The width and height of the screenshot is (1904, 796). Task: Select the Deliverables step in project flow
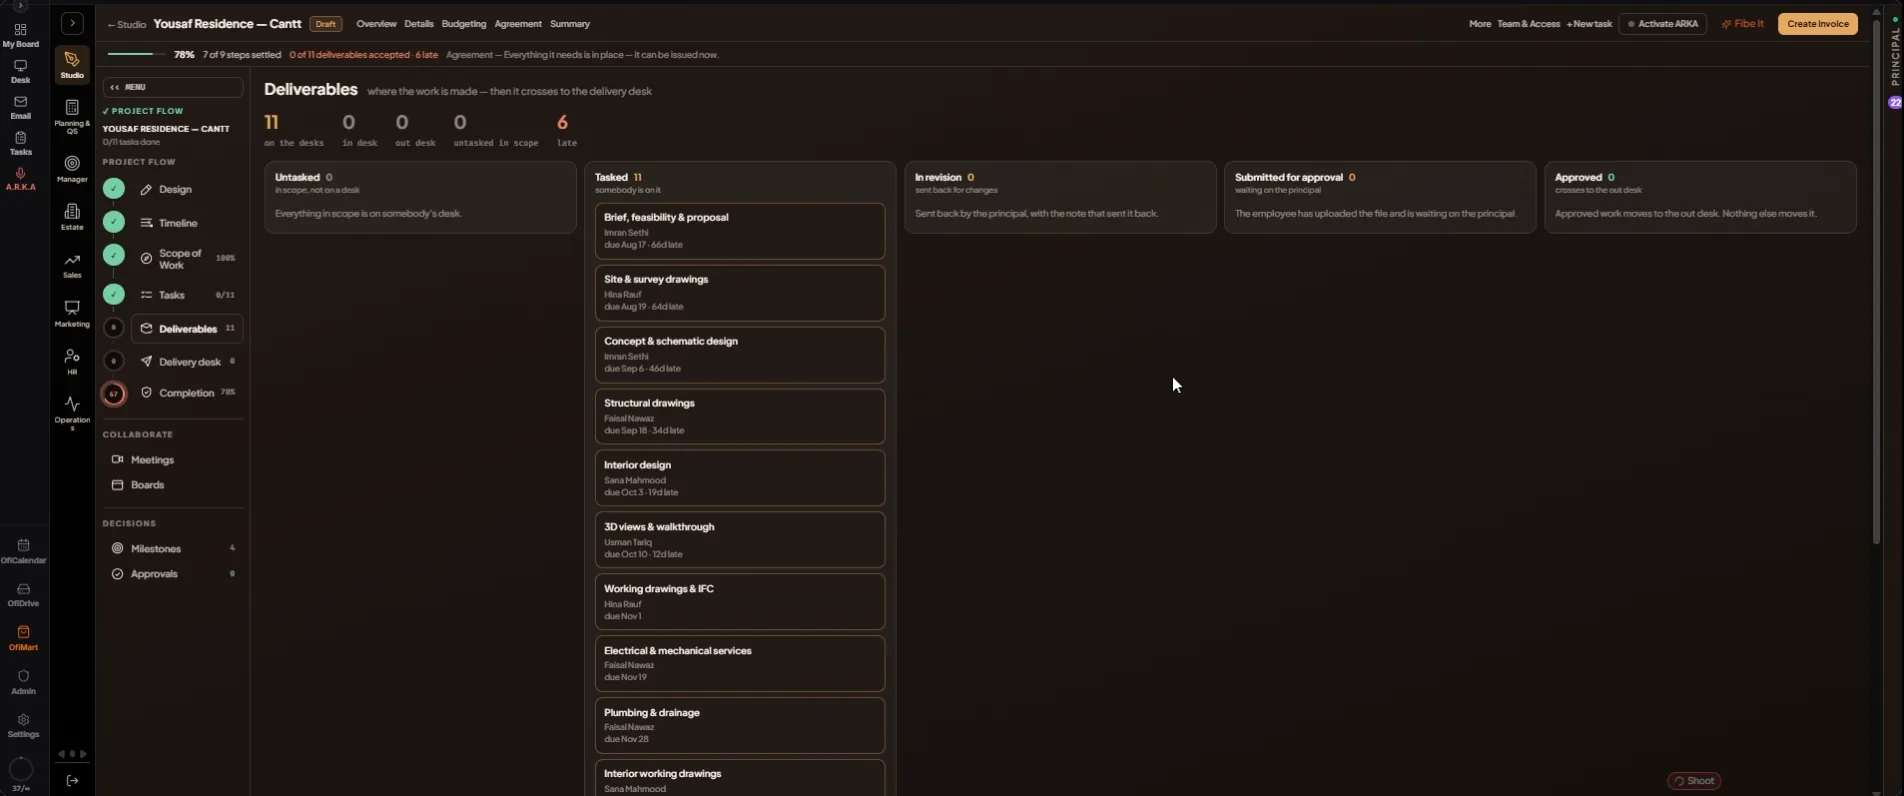pos(187,328)
